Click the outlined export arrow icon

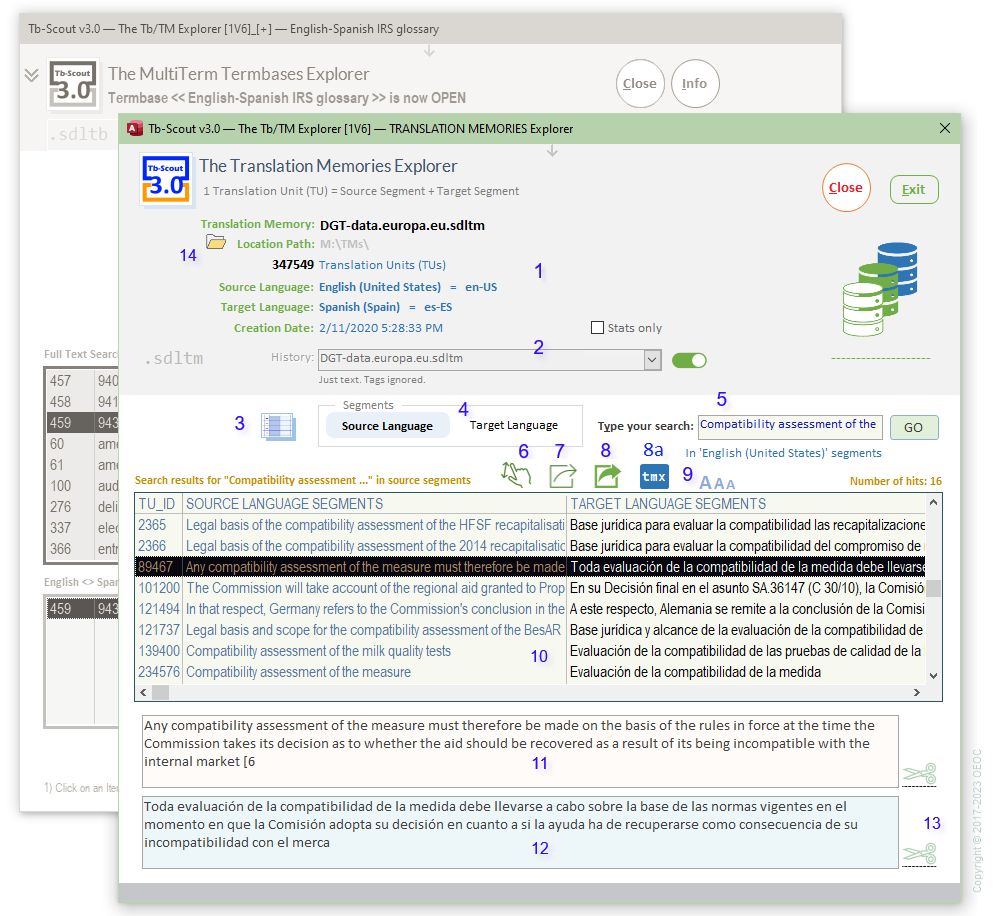(563, 475)
